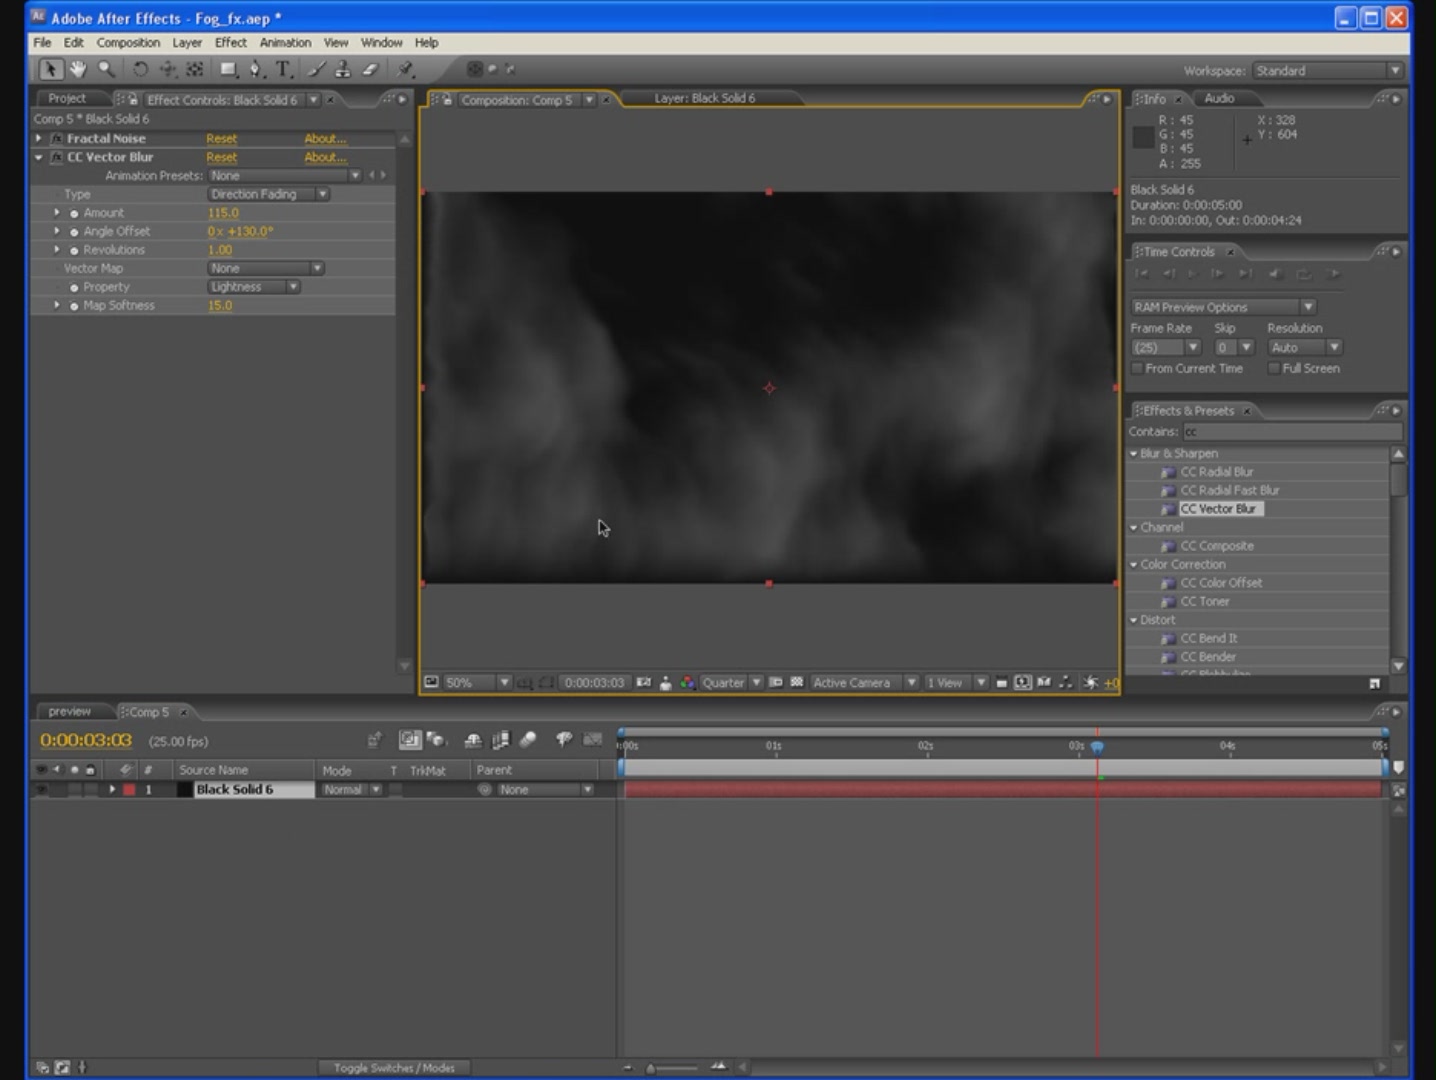Switch to the Audio panel tab
Screen dimensions: 1436x1080
pos(1219,99)
